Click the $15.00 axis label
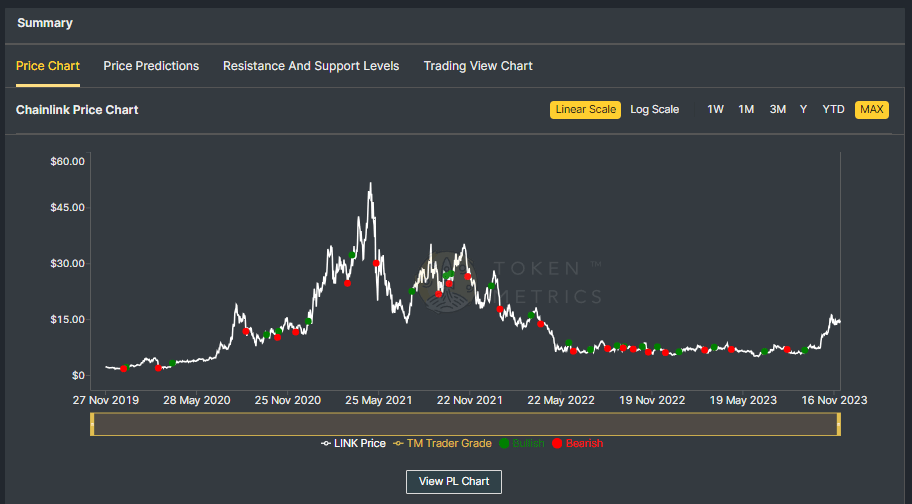912x504 pixels. (x=67, y=319)
